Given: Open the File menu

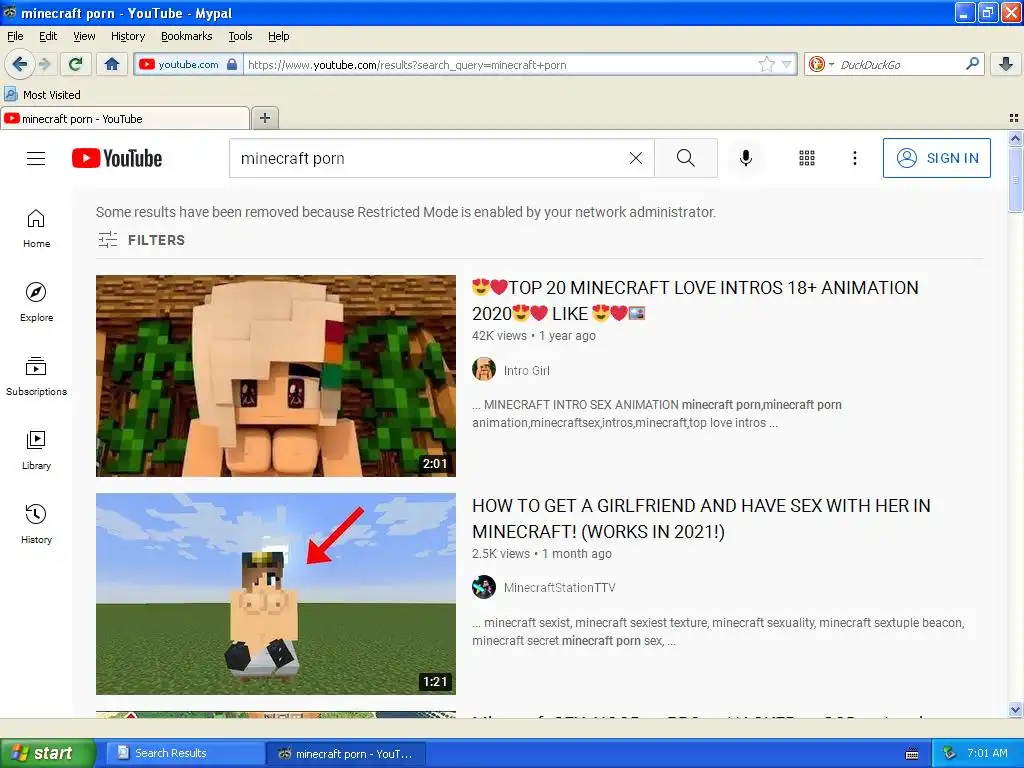Looking at the screenshot, I should [15, 36].
